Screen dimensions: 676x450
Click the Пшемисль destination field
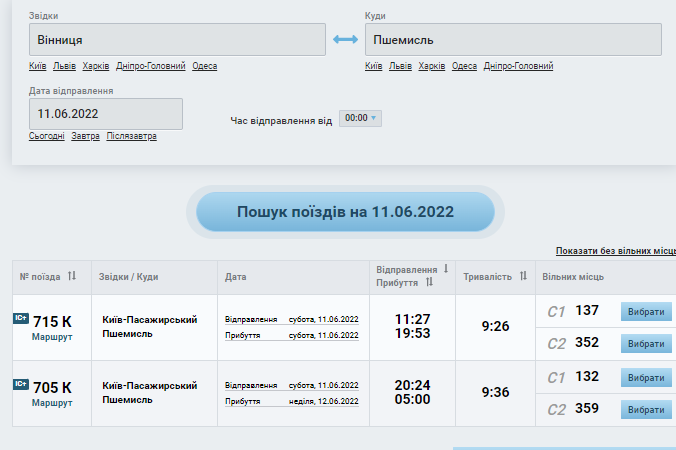click(513, 40)
